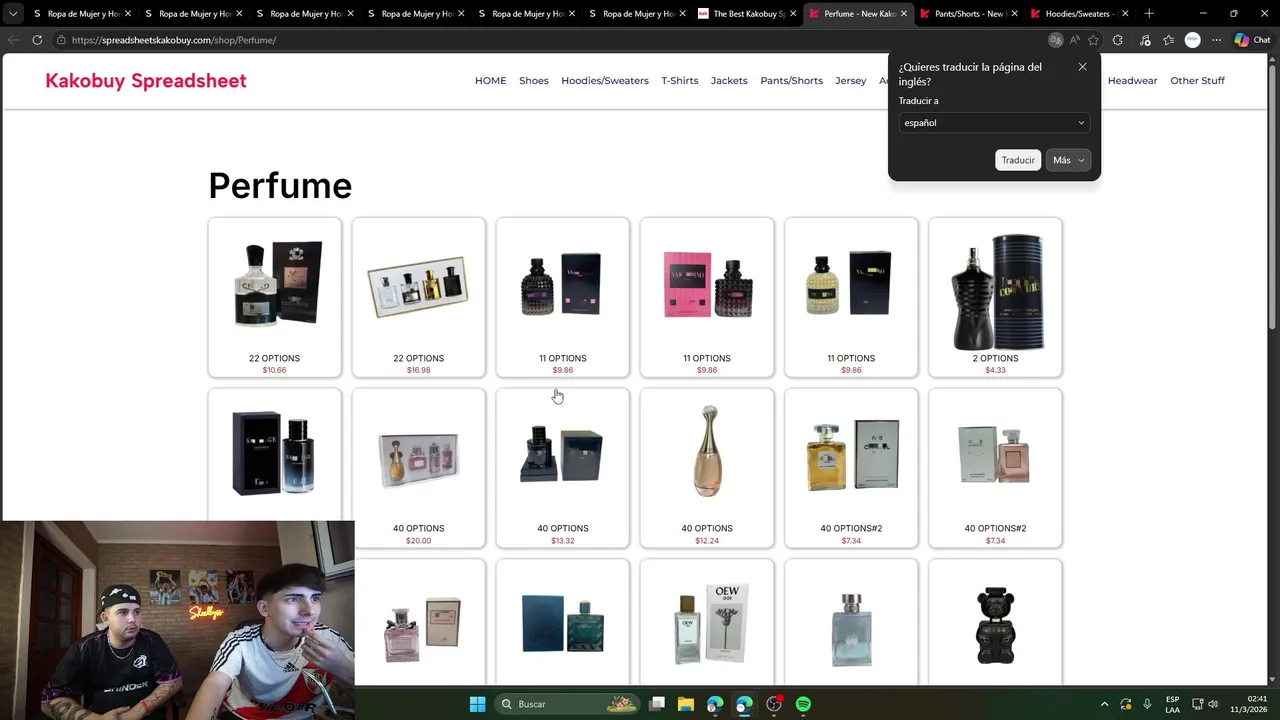Open Hoodies/Sweaters in site navigation

(605, 81)
